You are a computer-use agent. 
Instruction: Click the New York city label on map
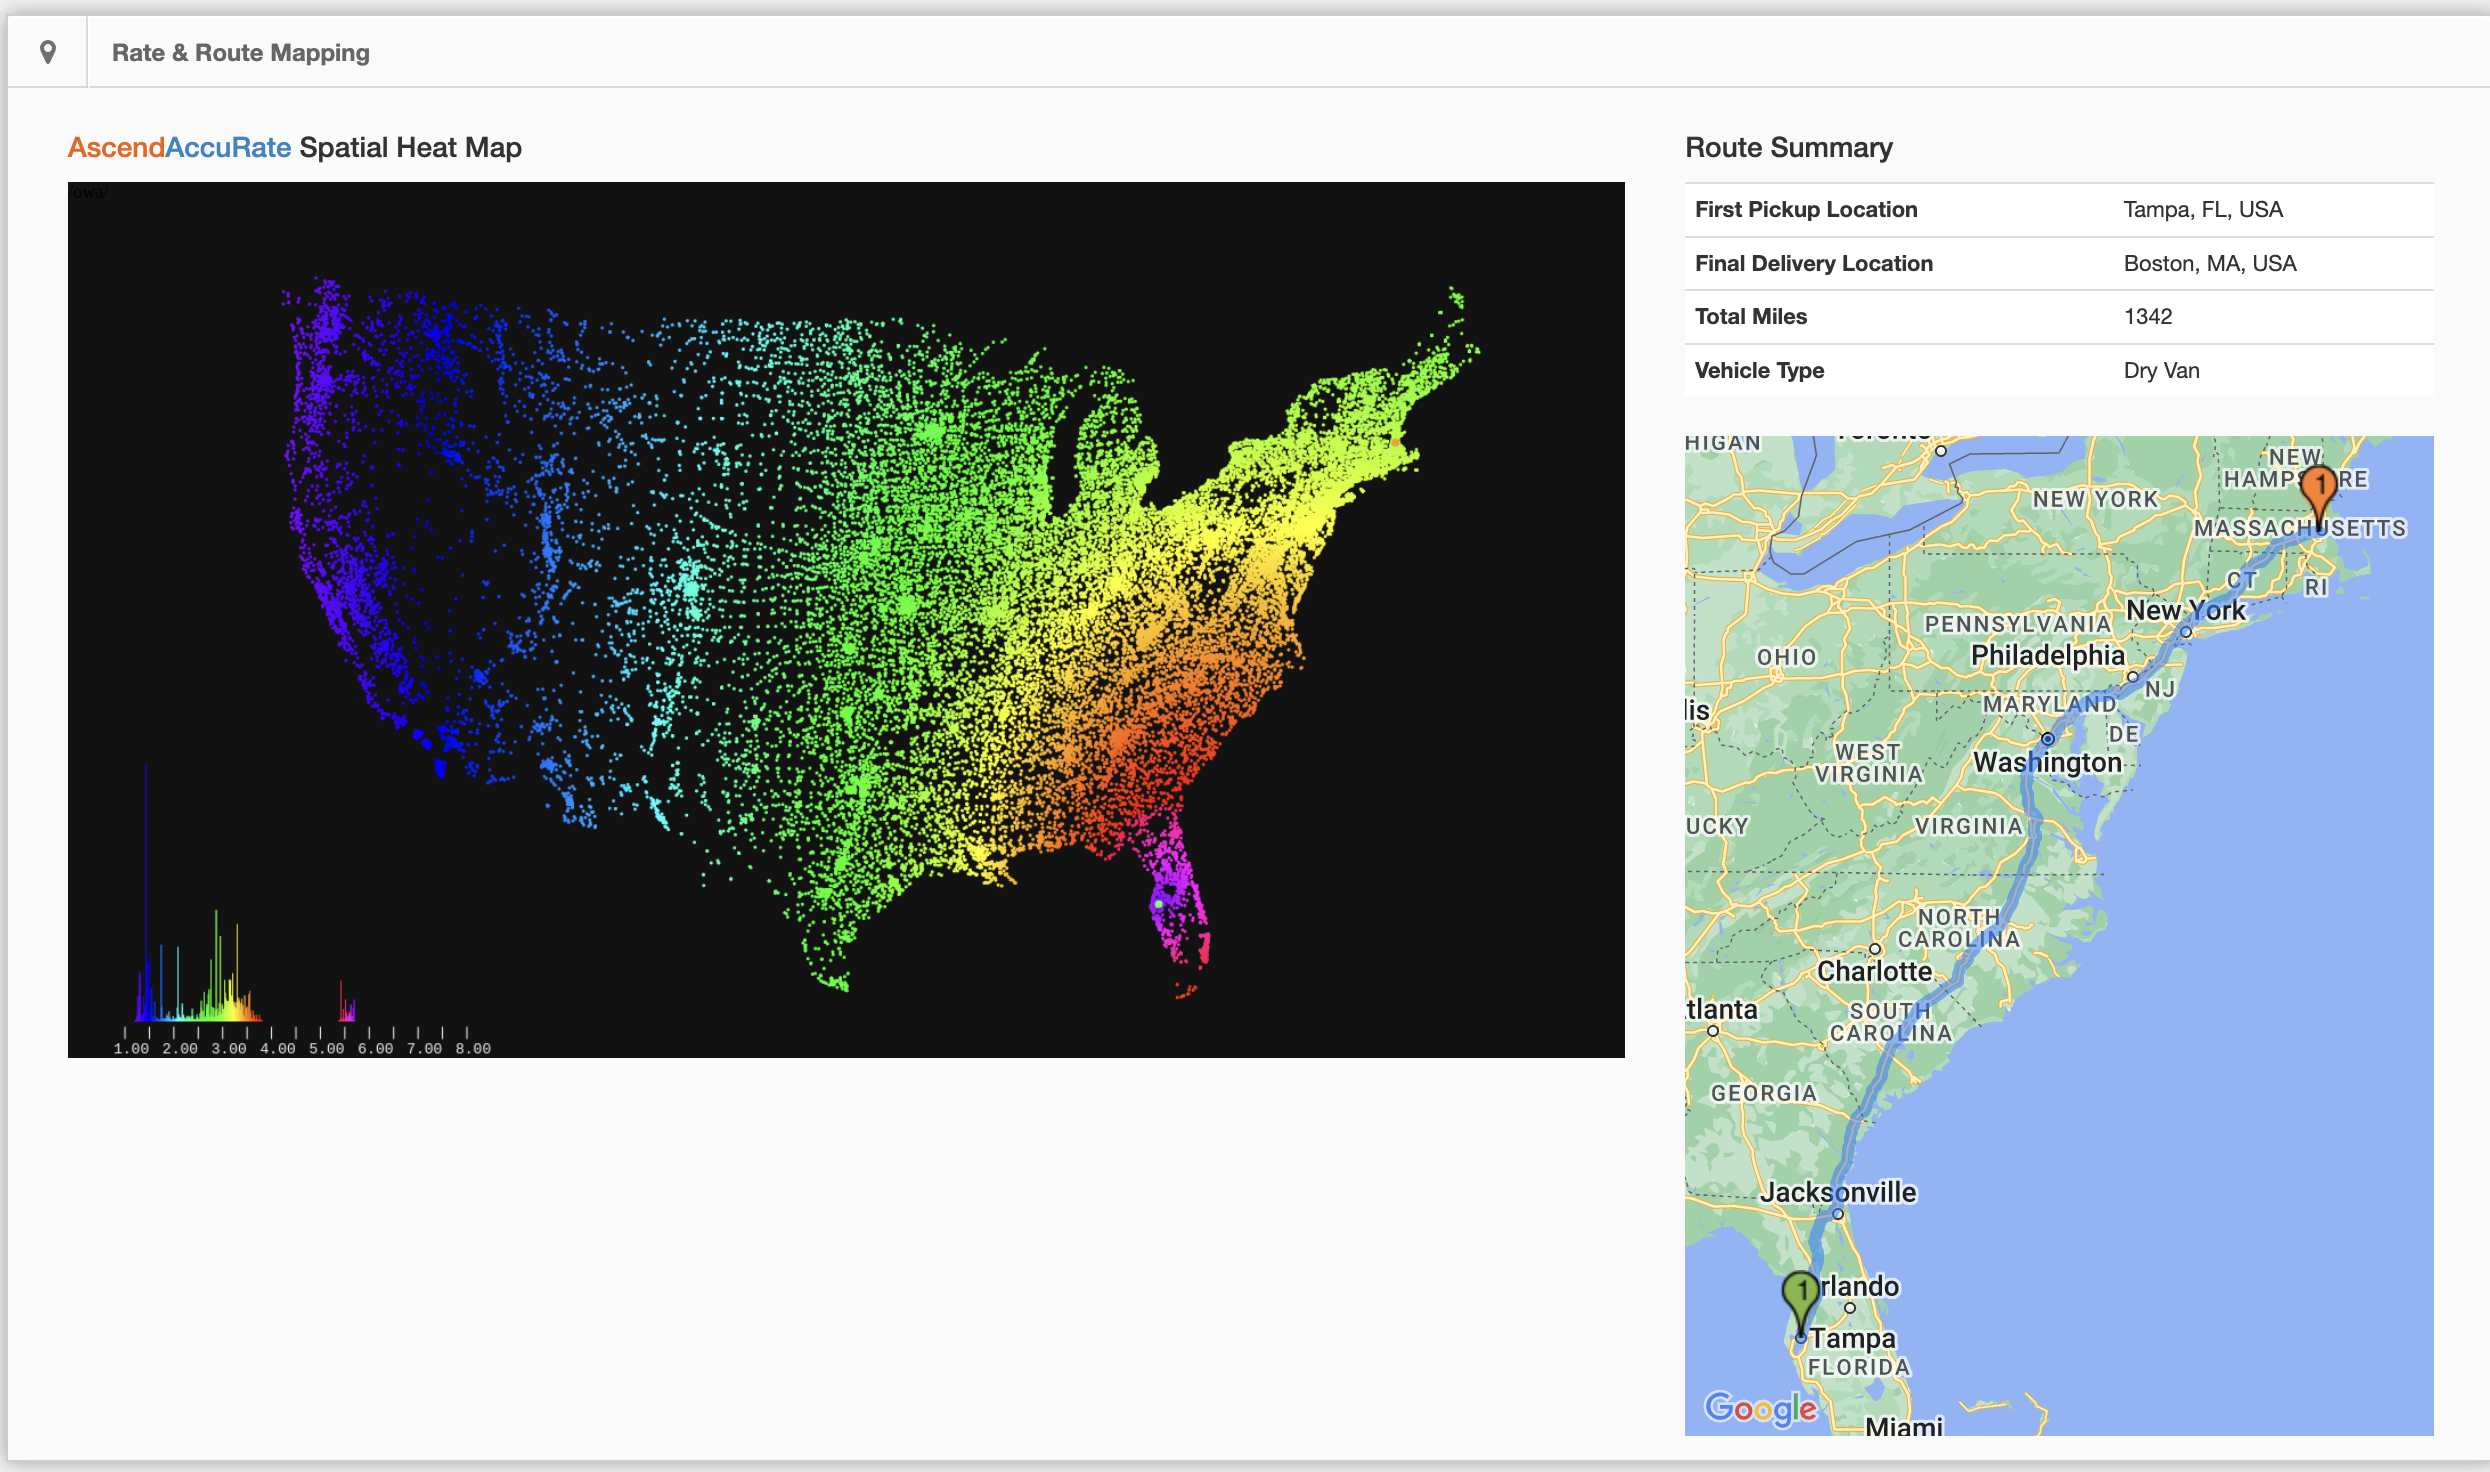pyautogui.click(x=2186, y=610)
